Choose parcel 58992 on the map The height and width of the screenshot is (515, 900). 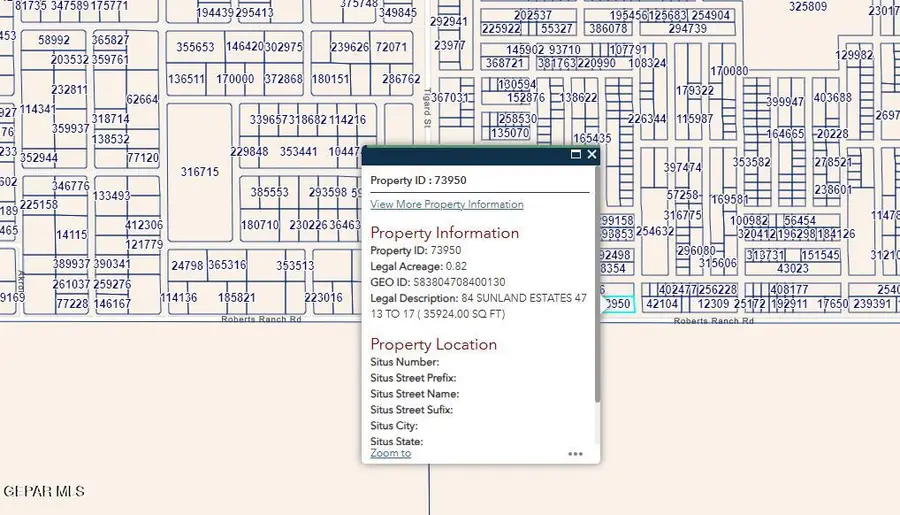click(54, 40)
